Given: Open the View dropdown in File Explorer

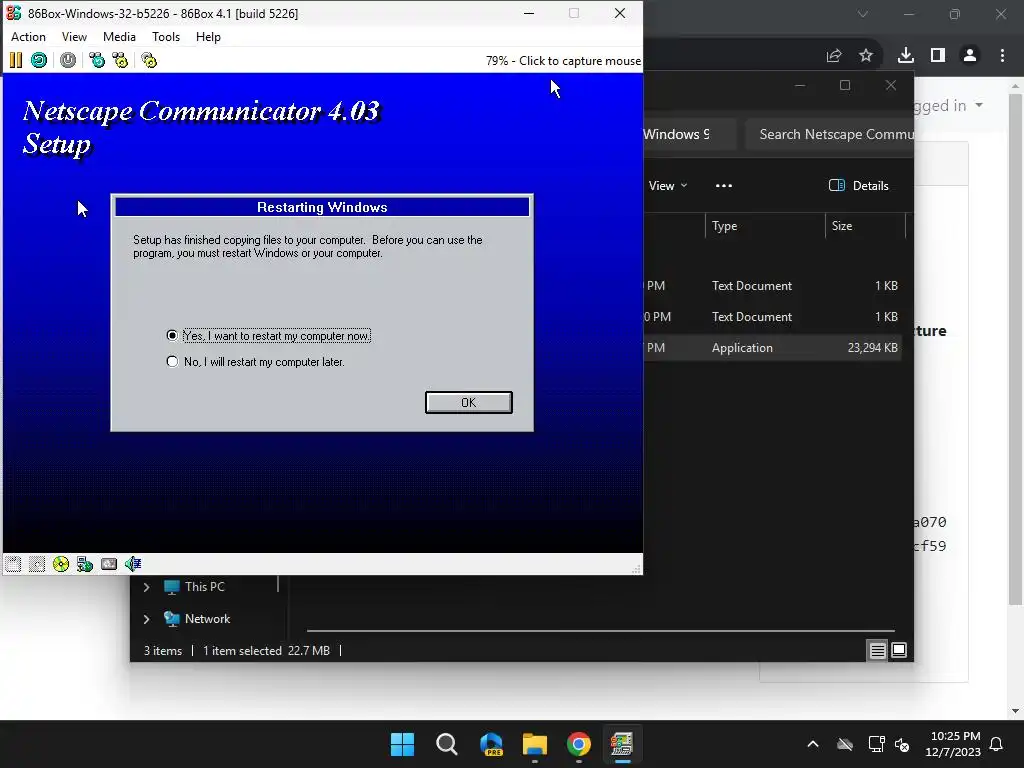Looking at the screenshot, I should [667, 185].
